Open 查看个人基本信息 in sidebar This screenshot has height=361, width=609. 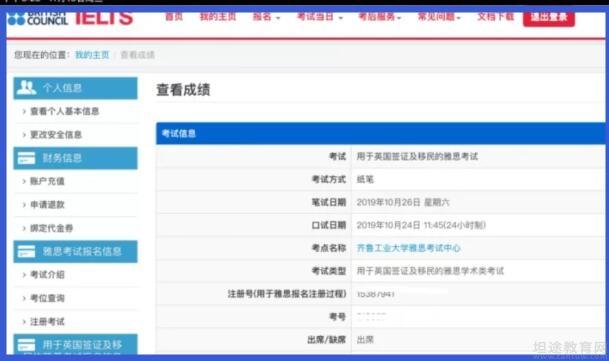point(64,112)
